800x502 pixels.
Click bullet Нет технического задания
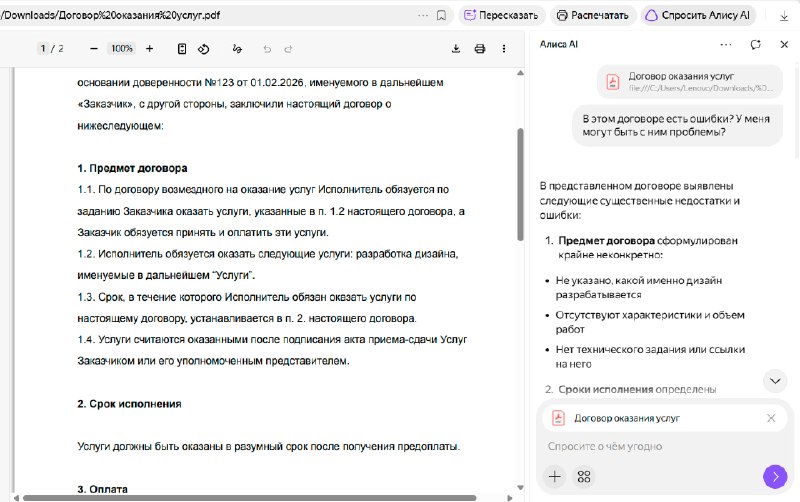pyautogui.click(x=650, y=357)
